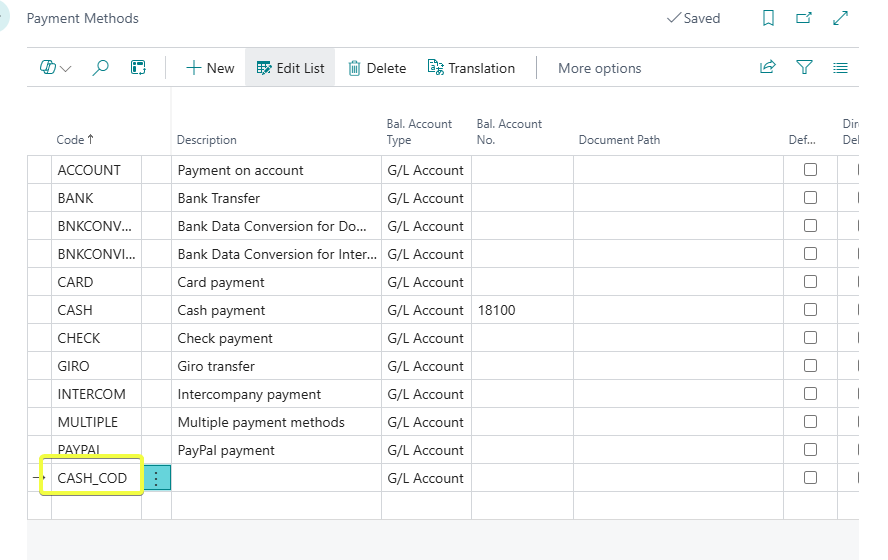The height and width of the screenshot is (560, 888).
Task: Open More options menu
Action: (600, 69)
